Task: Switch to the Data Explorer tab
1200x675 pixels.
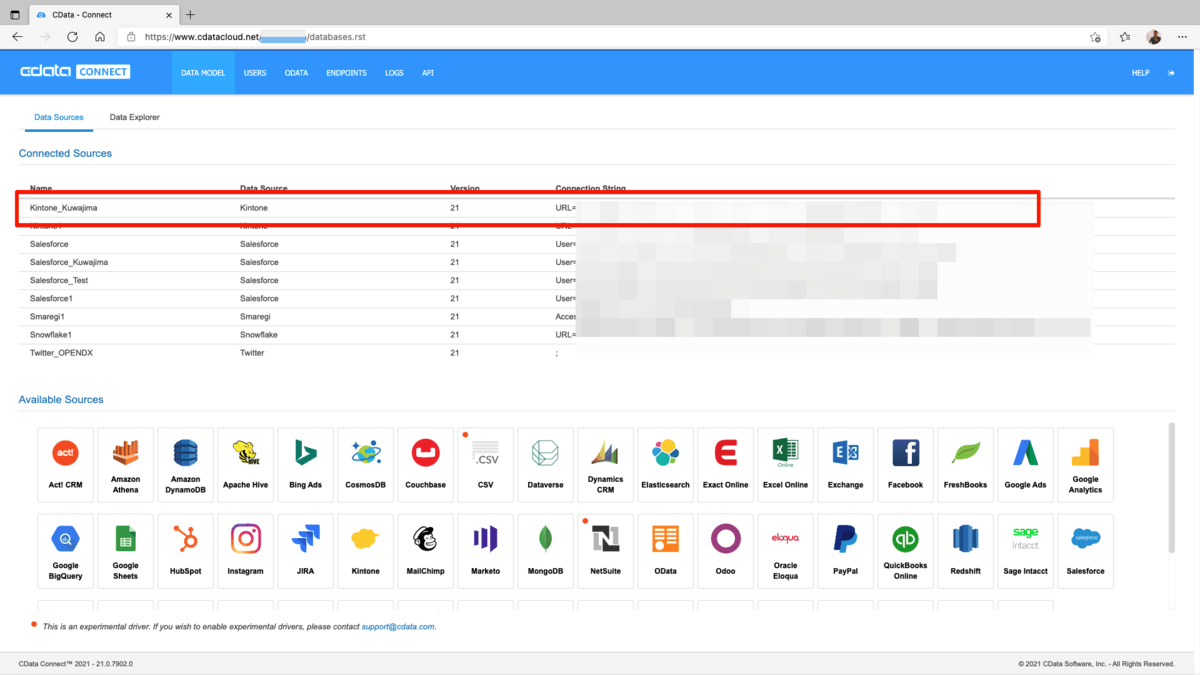Action: pos(134,117)
